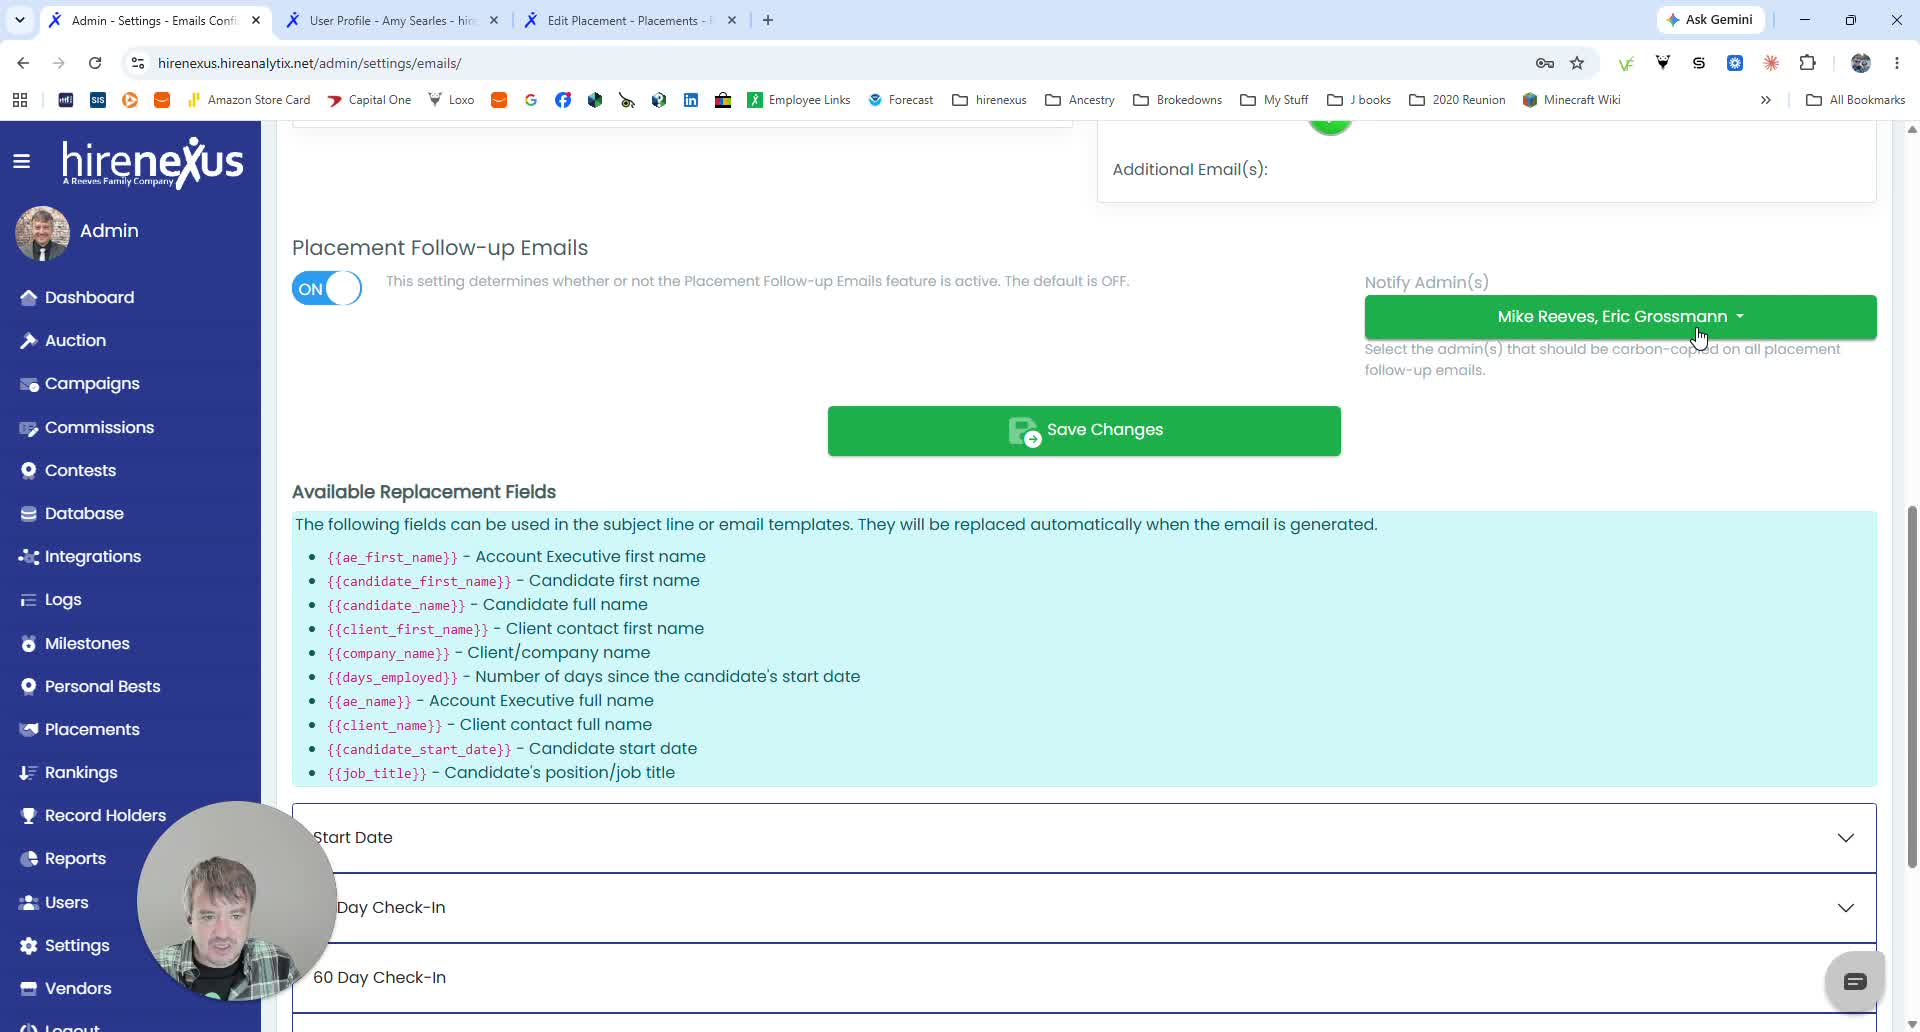
Task: Click the Milestones medal icon
Action: click(x=28, y=643)
